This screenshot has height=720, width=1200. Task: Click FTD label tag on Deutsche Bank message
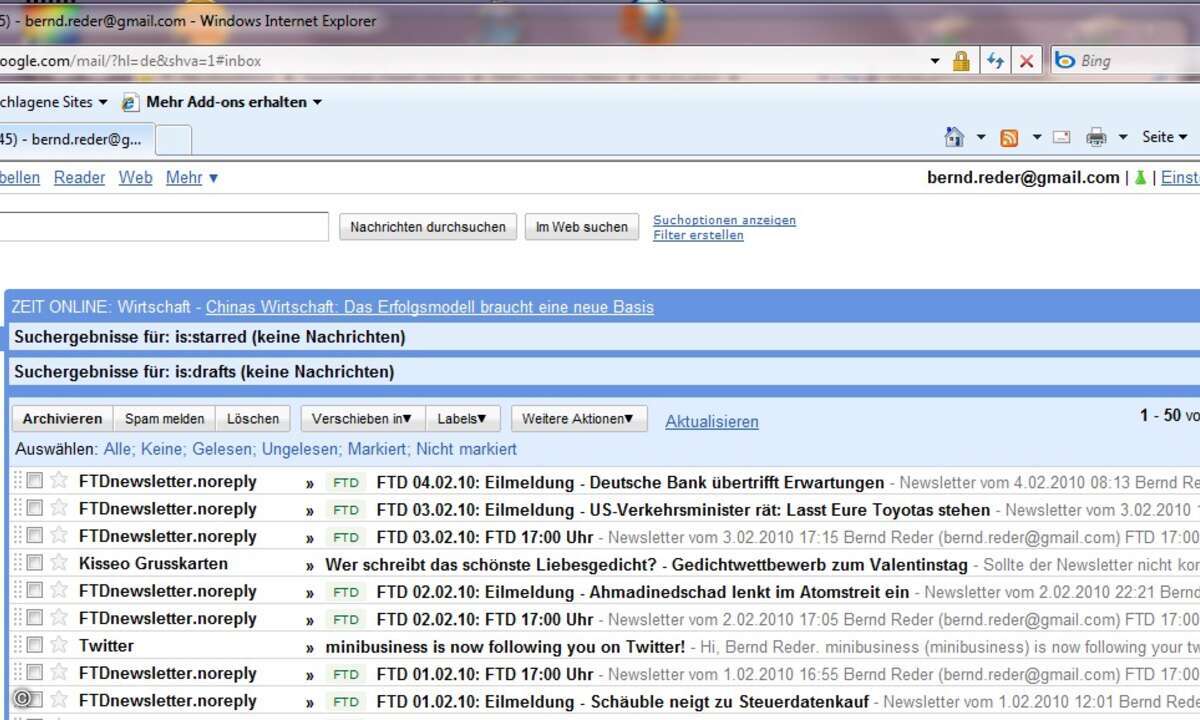tap(346, 483)
